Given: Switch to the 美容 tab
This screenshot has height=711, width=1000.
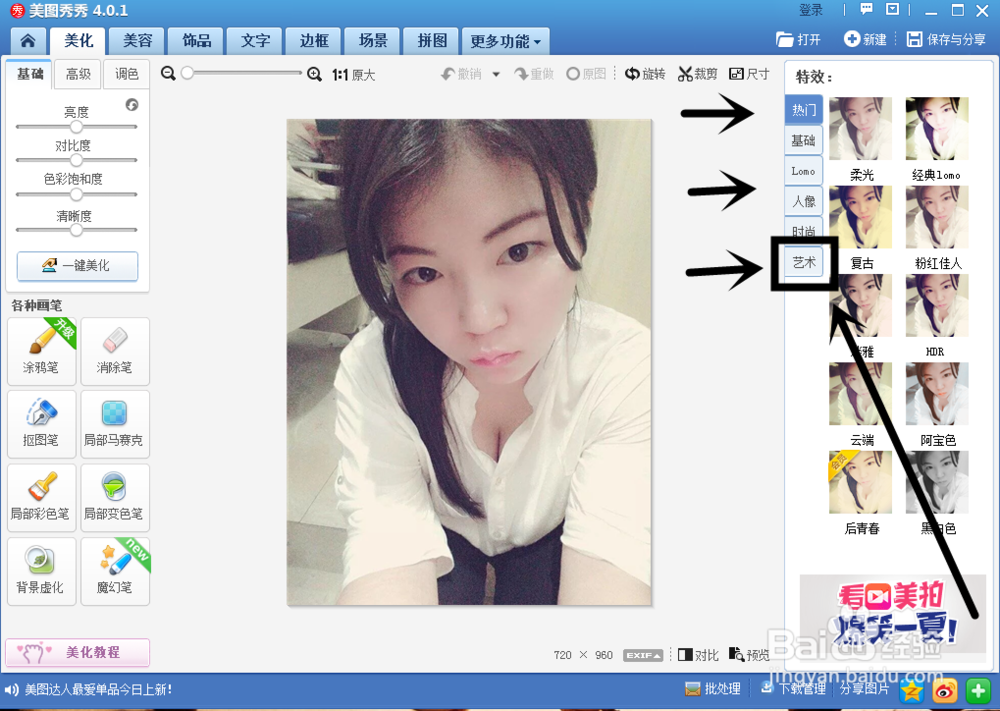Looking at the screenshot, I should pyautogui.click(x=137, y=41).
